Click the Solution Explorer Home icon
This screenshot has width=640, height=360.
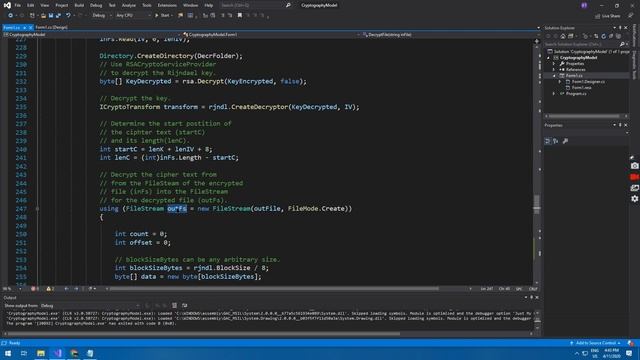[563, 36]
